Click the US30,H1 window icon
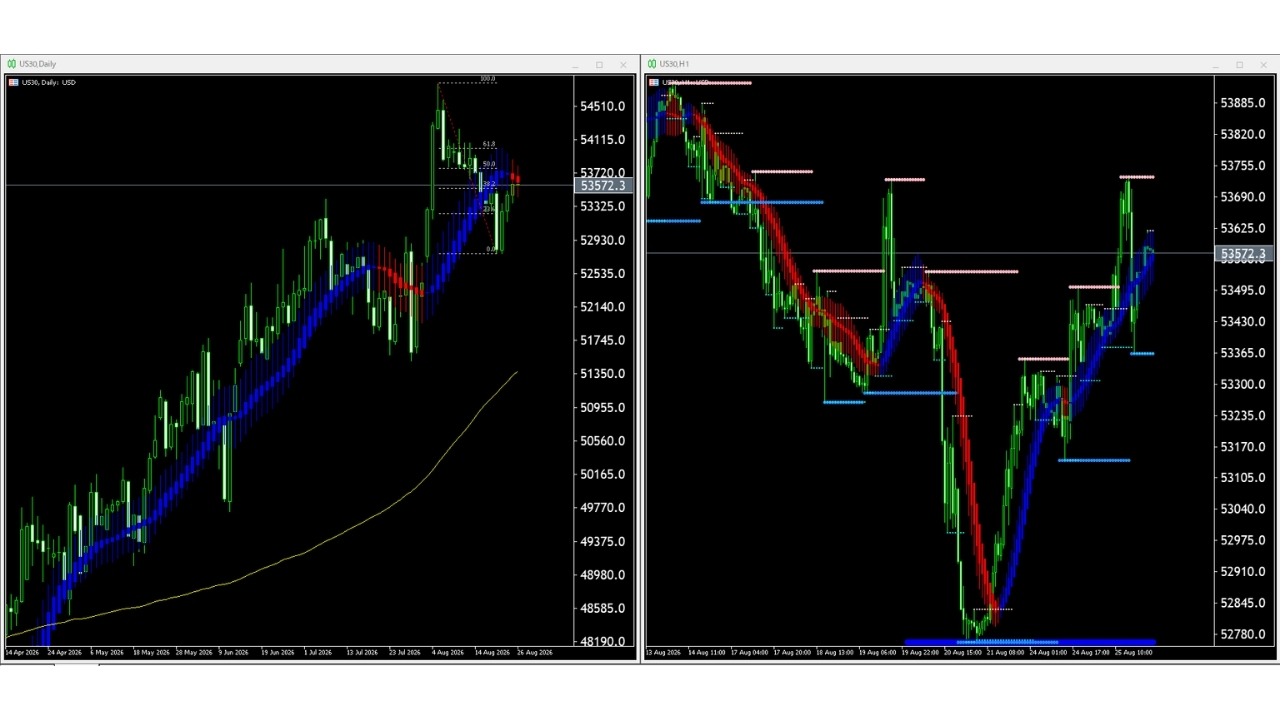This screenshot has height=720, width=1280. coord(652,64)
